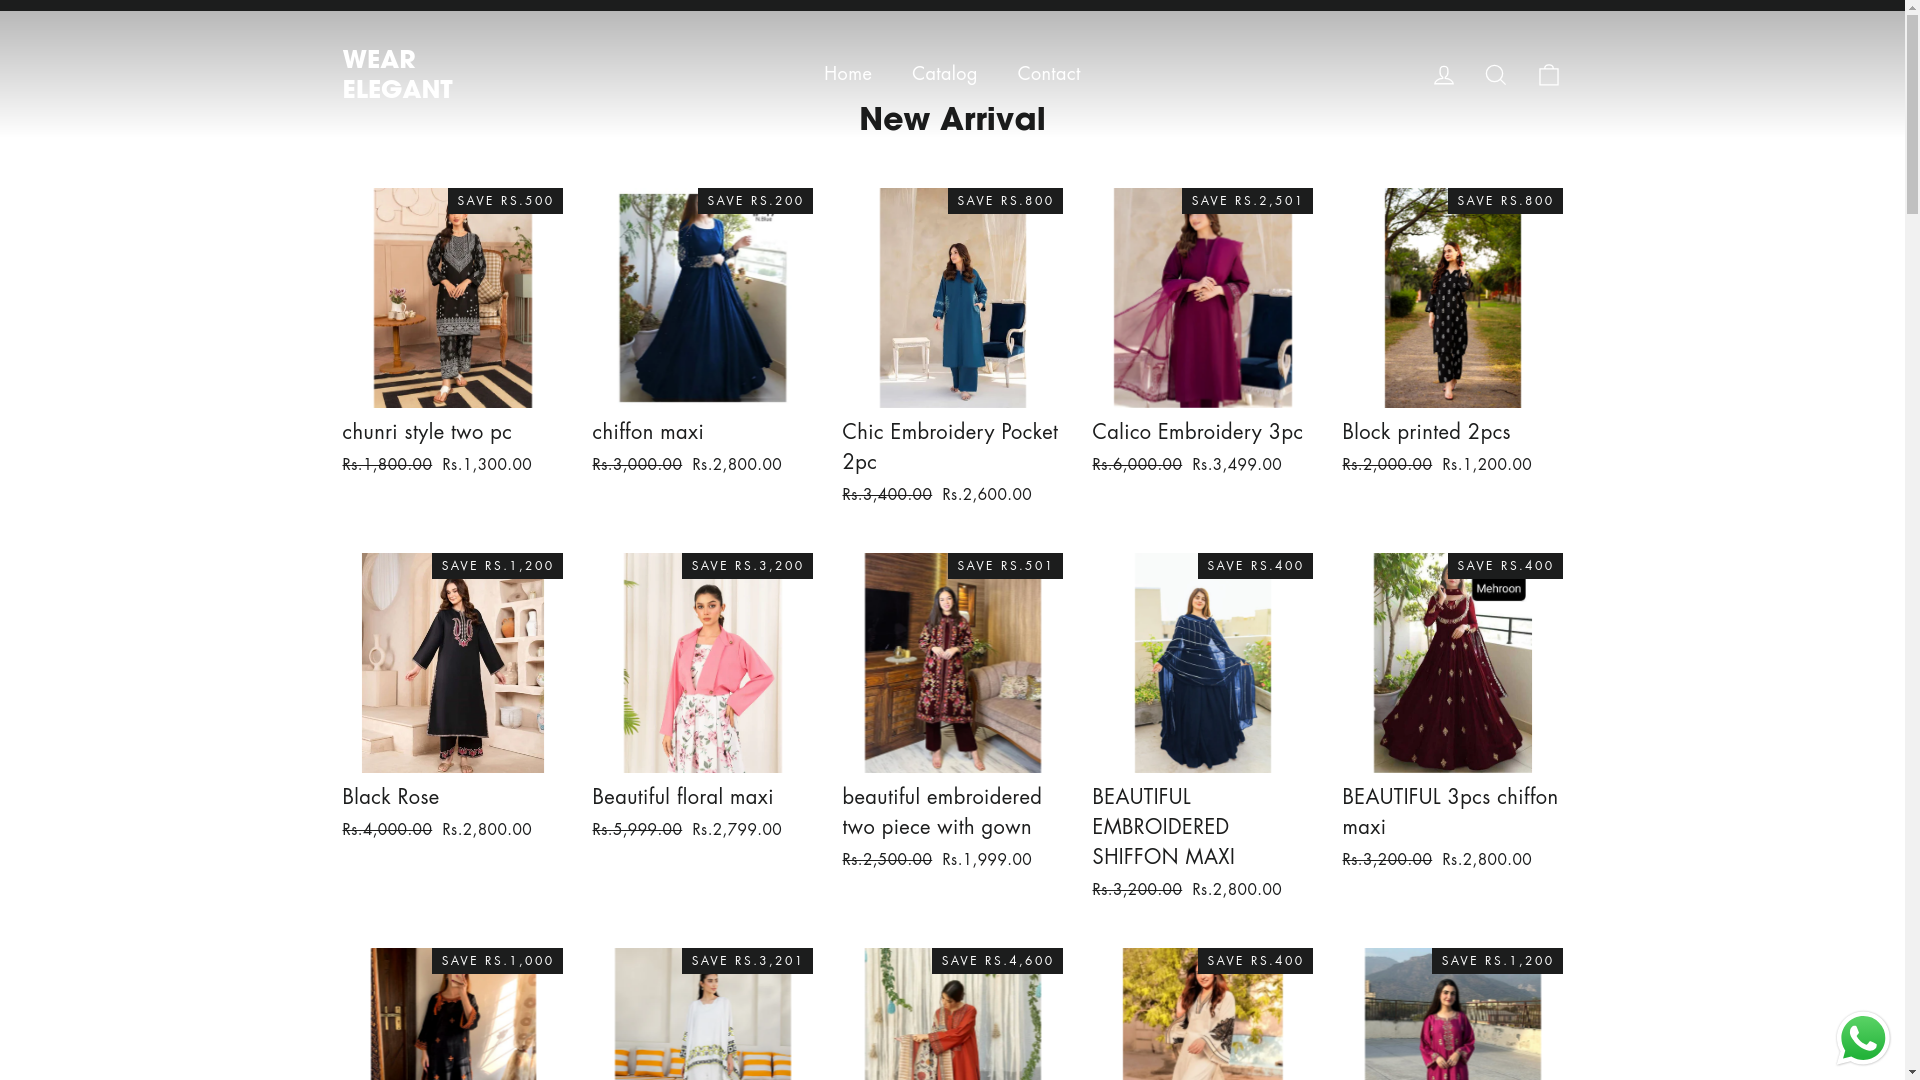Open Block printed 2pcs product image
This screenshot has width=1920, height=1080.
[x=1452, y=298]
